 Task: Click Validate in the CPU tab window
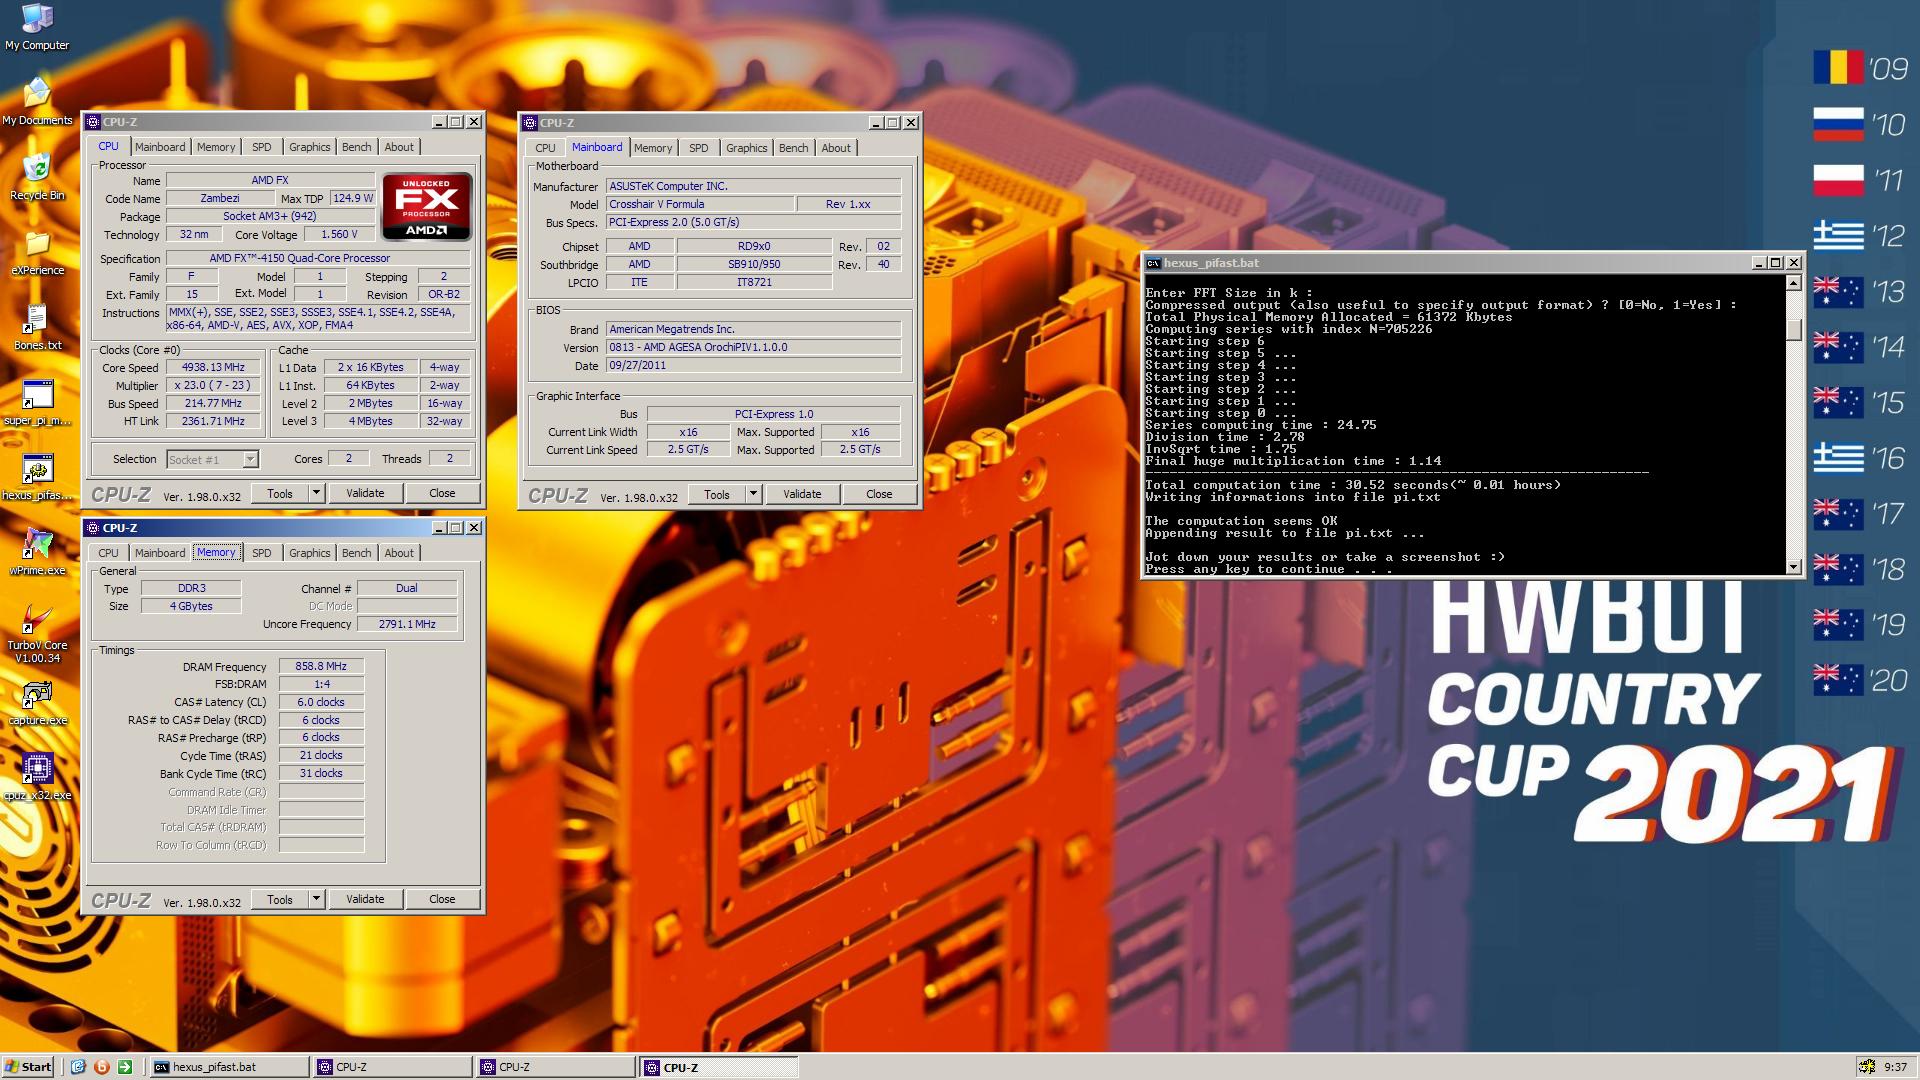[x=365, y=493]
